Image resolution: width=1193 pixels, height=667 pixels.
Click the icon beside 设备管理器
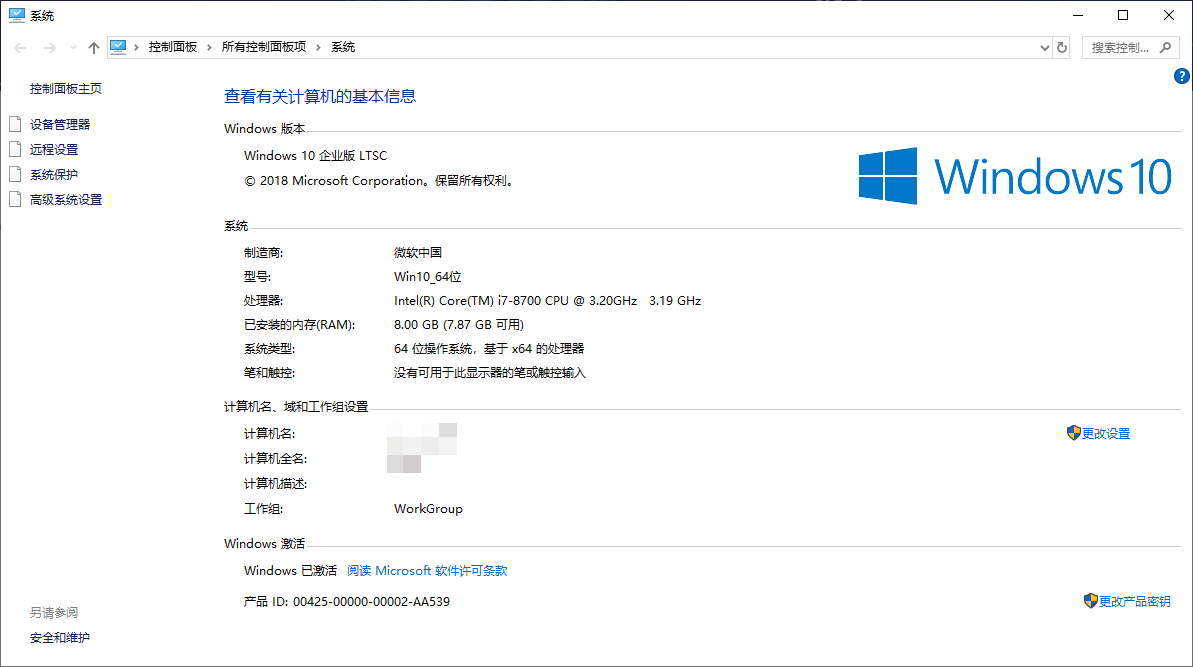(15, 124)
